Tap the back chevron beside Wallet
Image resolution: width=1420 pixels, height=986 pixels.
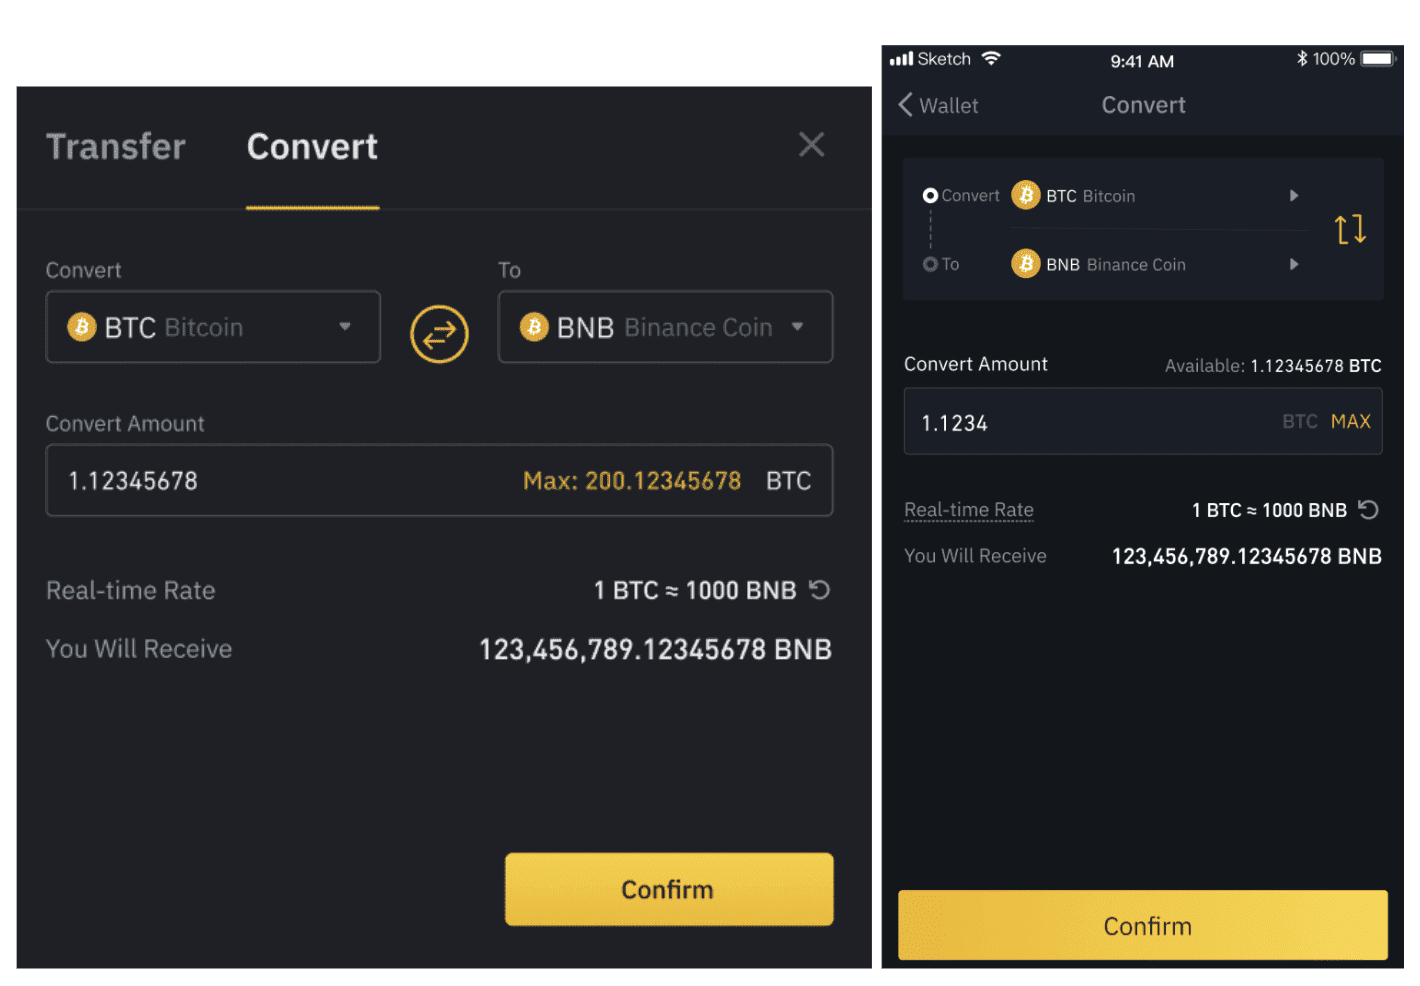[x=906, y=105]
